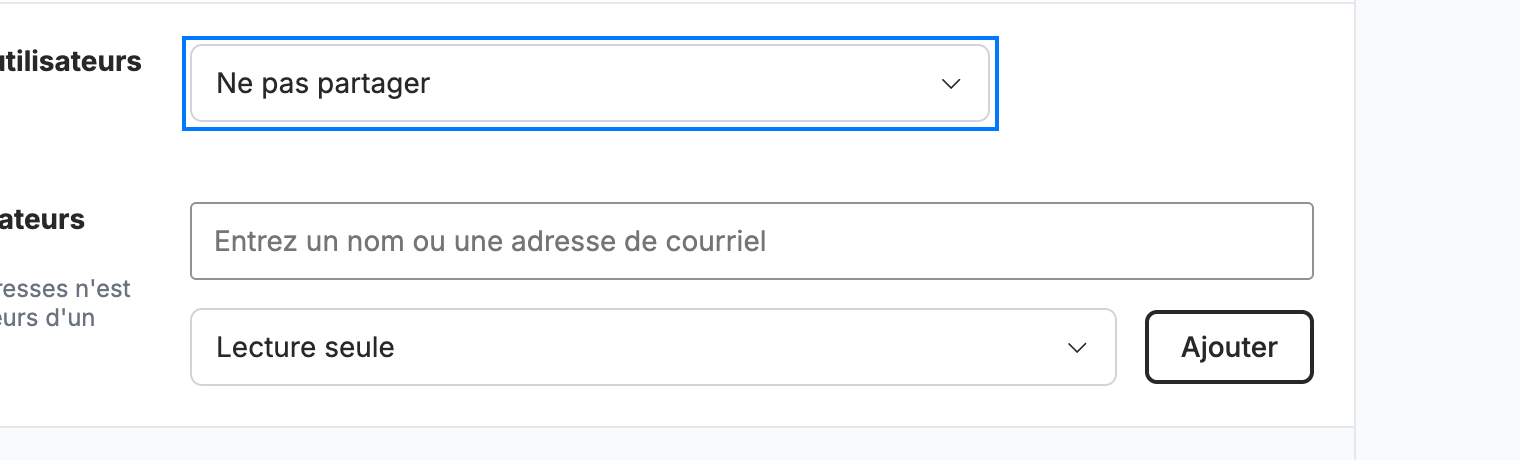This screenshot has height=460, width=1520.
Task: Select the "Ne pas partager" text
Action: [x=323, y=84]
